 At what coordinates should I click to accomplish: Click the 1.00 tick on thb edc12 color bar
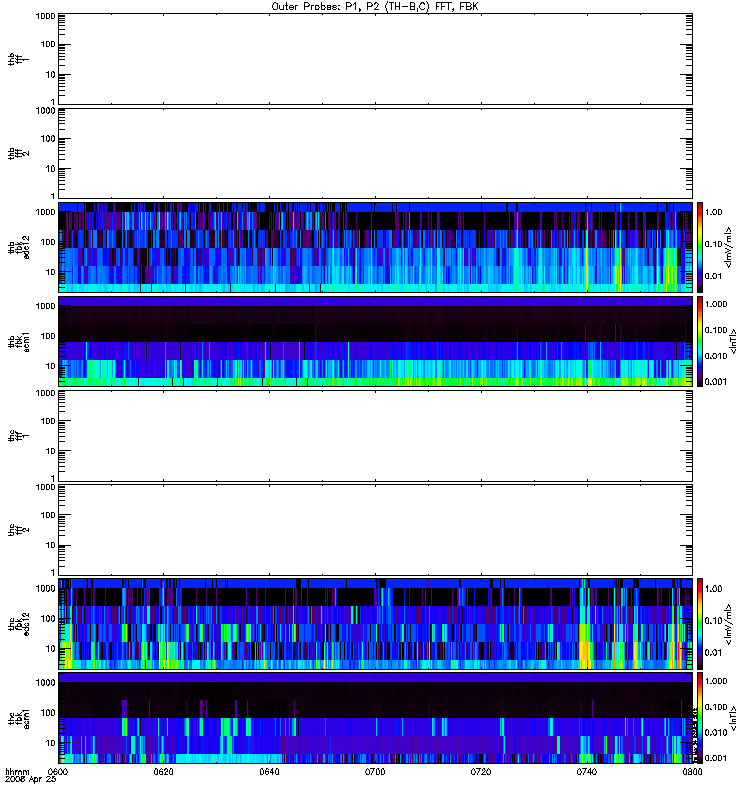point(713,212)
